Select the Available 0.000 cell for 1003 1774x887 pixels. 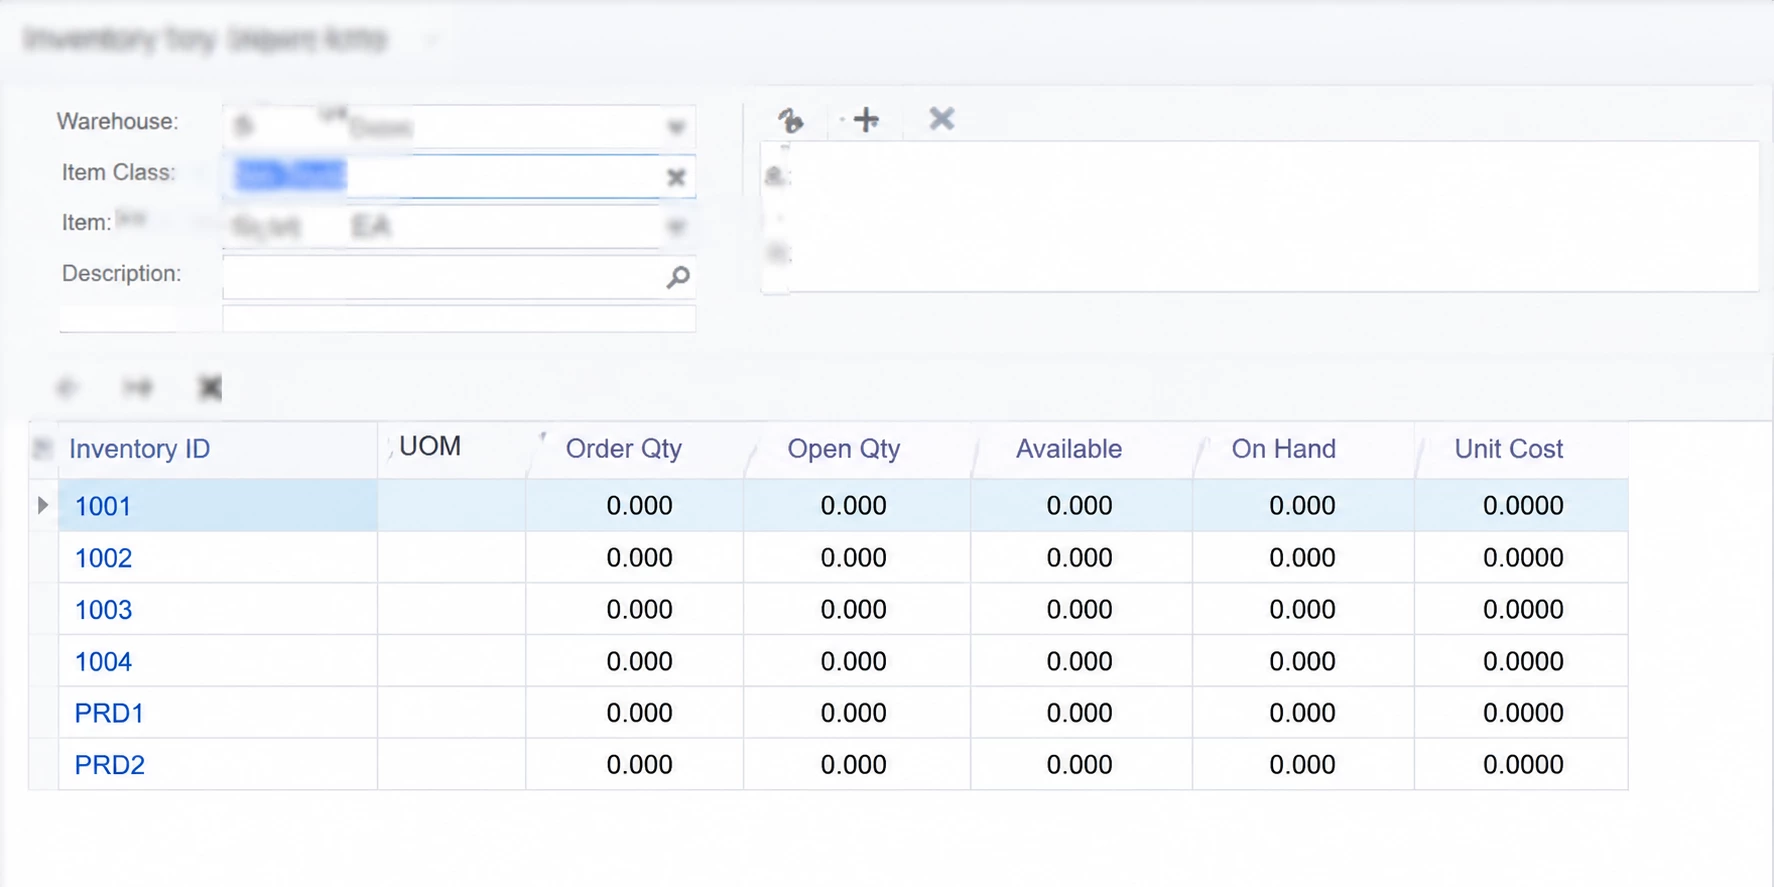1082,610
